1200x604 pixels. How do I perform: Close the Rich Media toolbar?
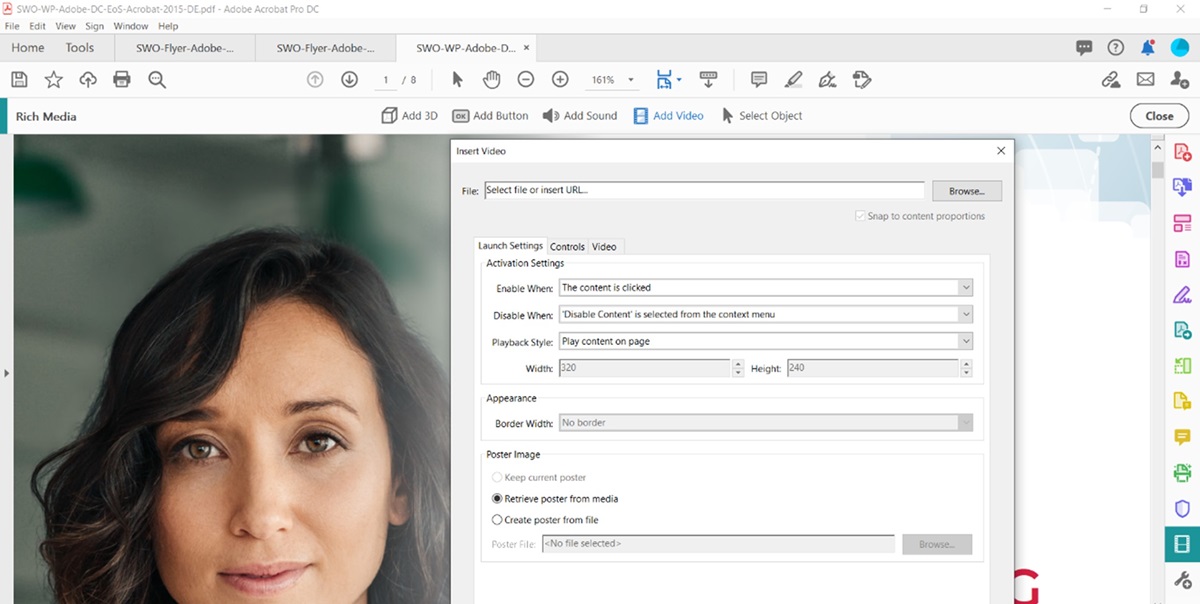point(1158,115)
